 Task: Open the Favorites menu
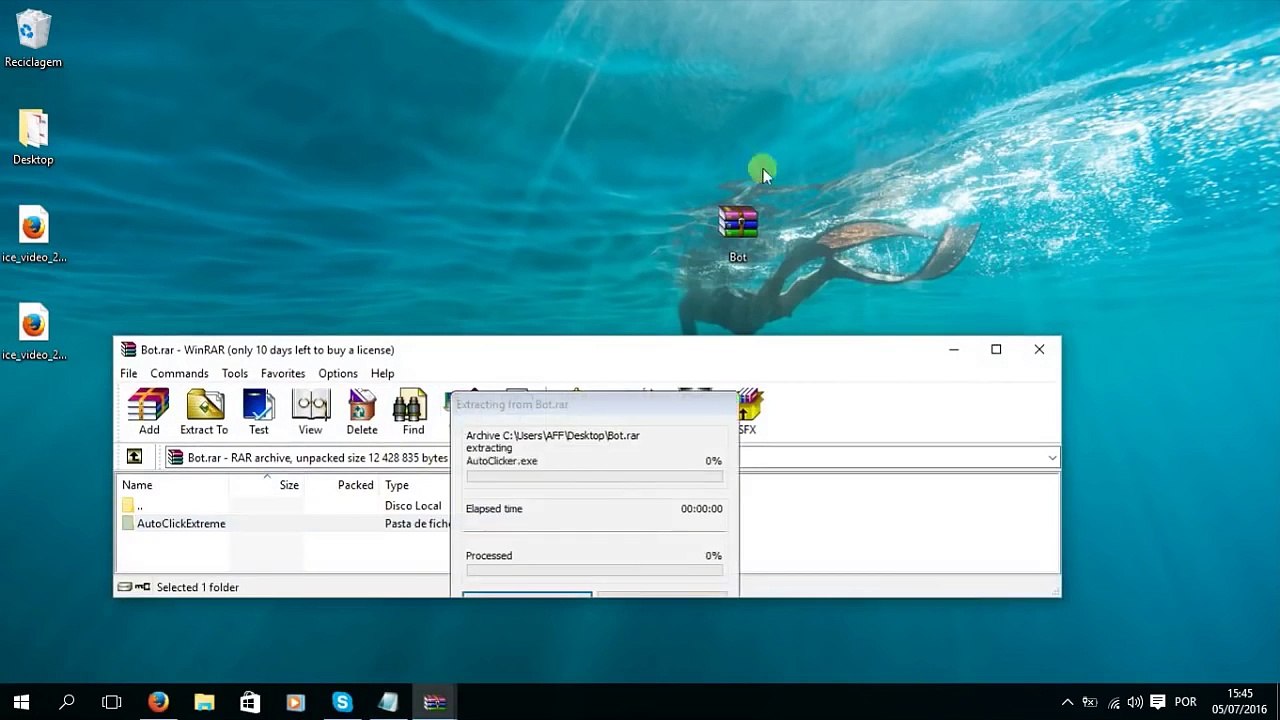[x=283, y=373]
